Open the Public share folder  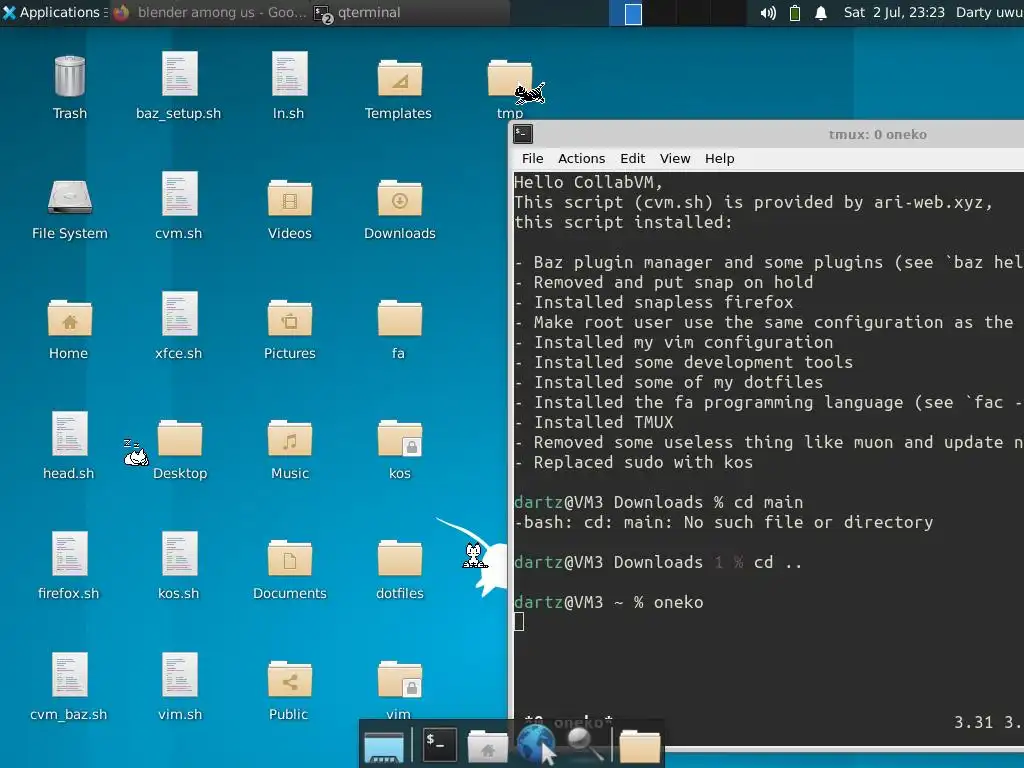[289, 679]
